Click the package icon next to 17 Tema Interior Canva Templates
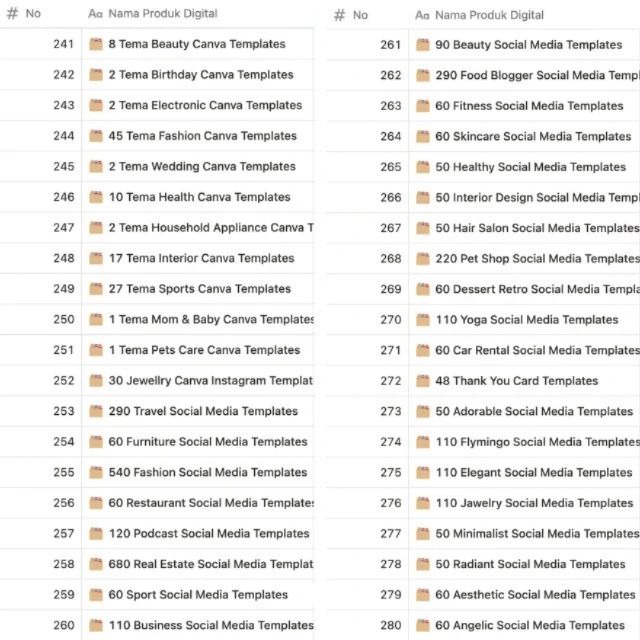Image resolution: width=640 pixels, height=640 pixels. tap(96, 258)
